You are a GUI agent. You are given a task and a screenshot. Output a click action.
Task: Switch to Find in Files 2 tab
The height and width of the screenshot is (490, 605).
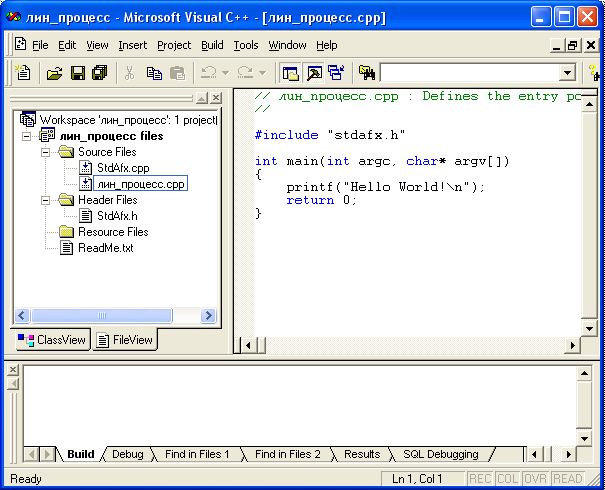click(288, 454)
